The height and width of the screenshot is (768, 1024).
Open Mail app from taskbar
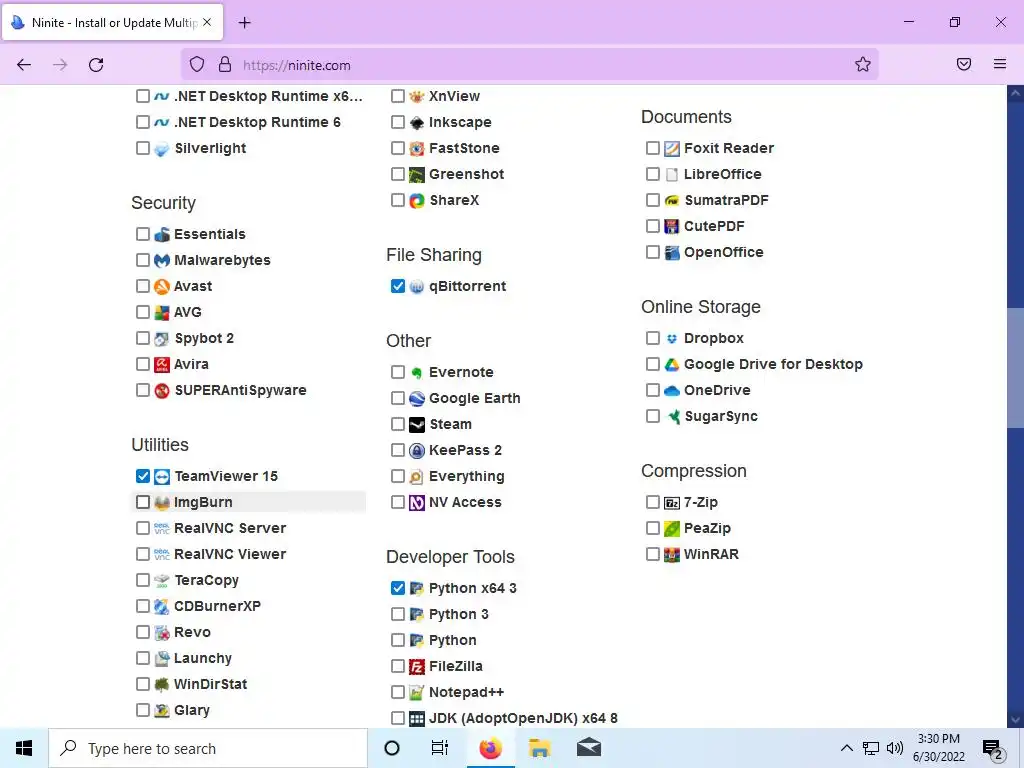(588, 748)
